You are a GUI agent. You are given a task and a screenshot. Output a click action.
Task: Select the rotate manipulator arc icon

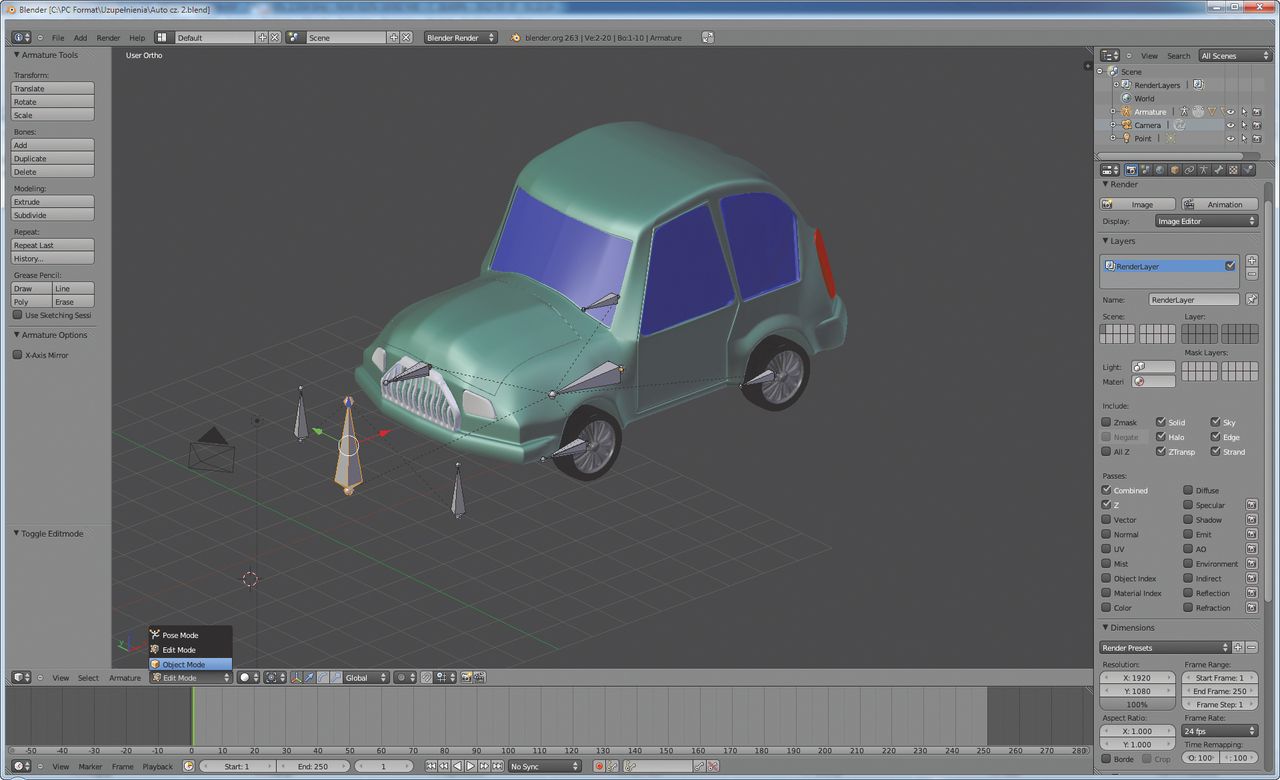pyautogui.click(x=322, y=677)
